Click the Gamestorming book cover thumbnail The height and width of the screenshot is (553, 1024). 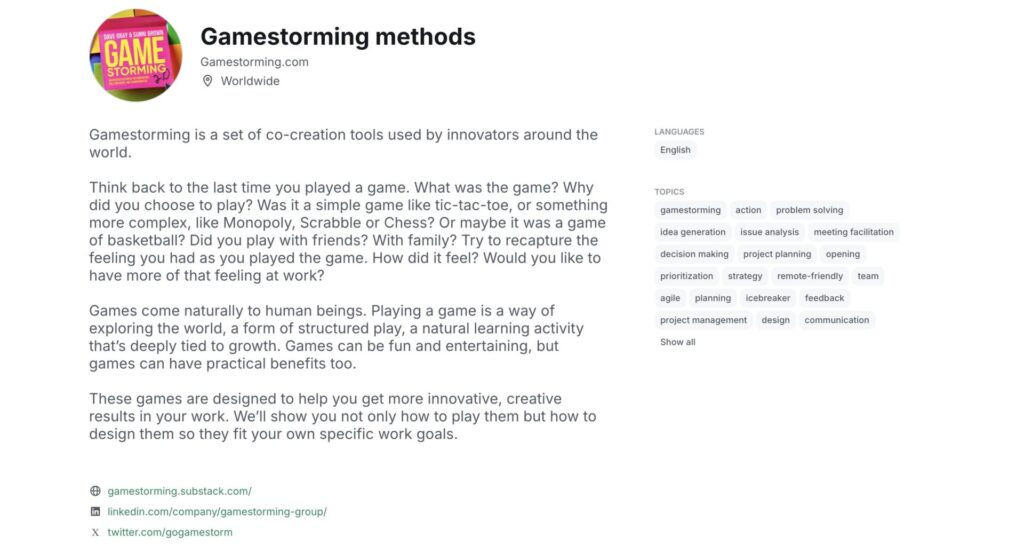pyautogui.click(x=136, y=55)
